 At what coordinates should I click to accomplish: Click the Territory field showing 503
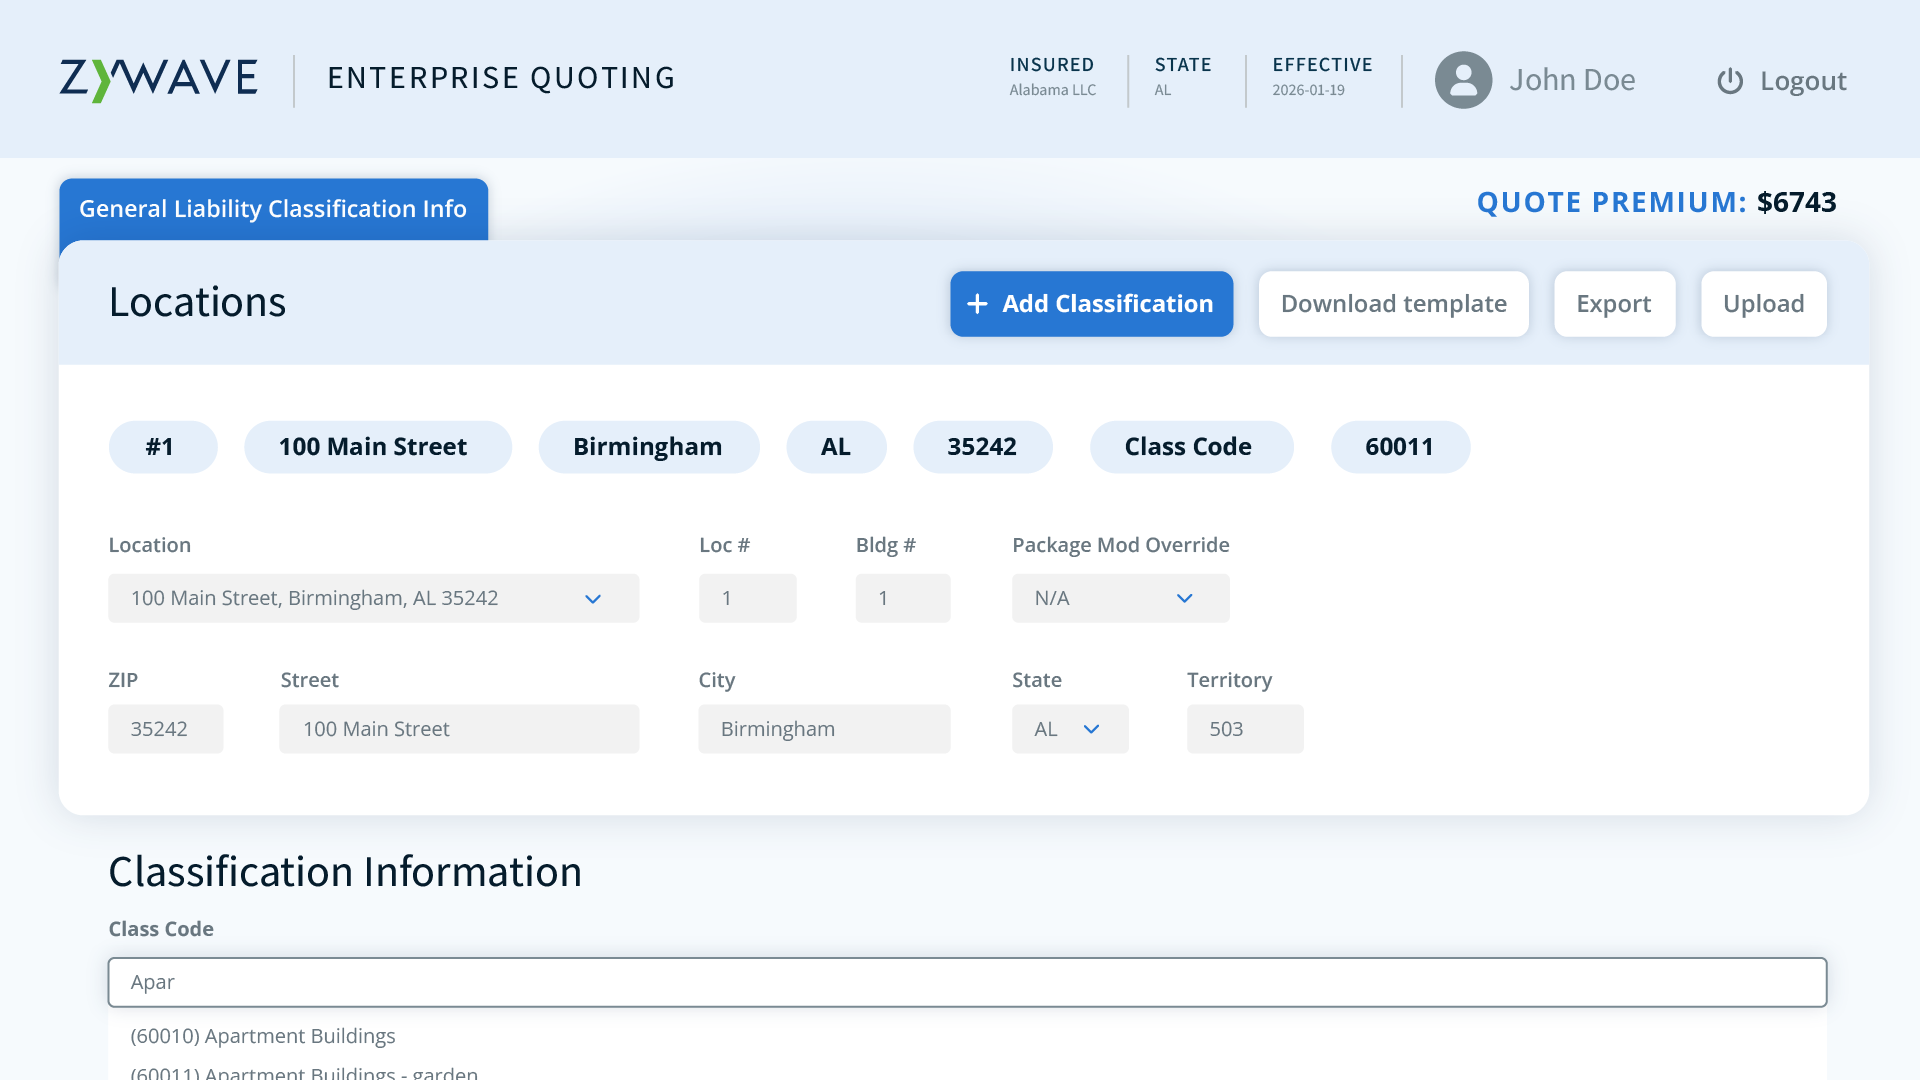[1244, 729]
